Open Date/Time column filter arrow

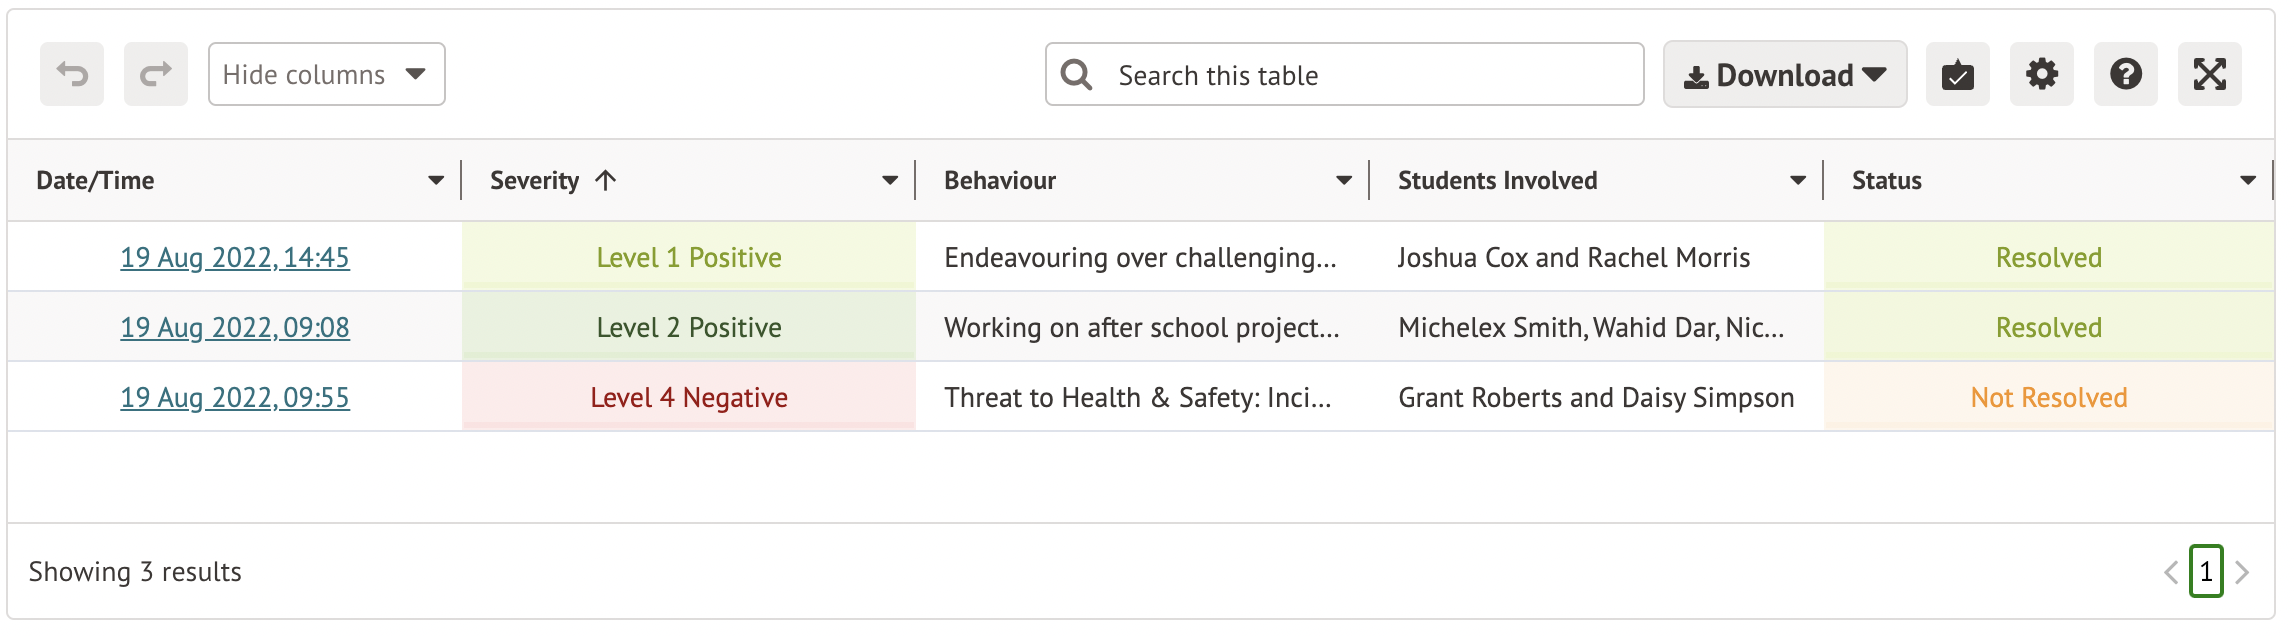pyautogui.click(x=436, y=181)
